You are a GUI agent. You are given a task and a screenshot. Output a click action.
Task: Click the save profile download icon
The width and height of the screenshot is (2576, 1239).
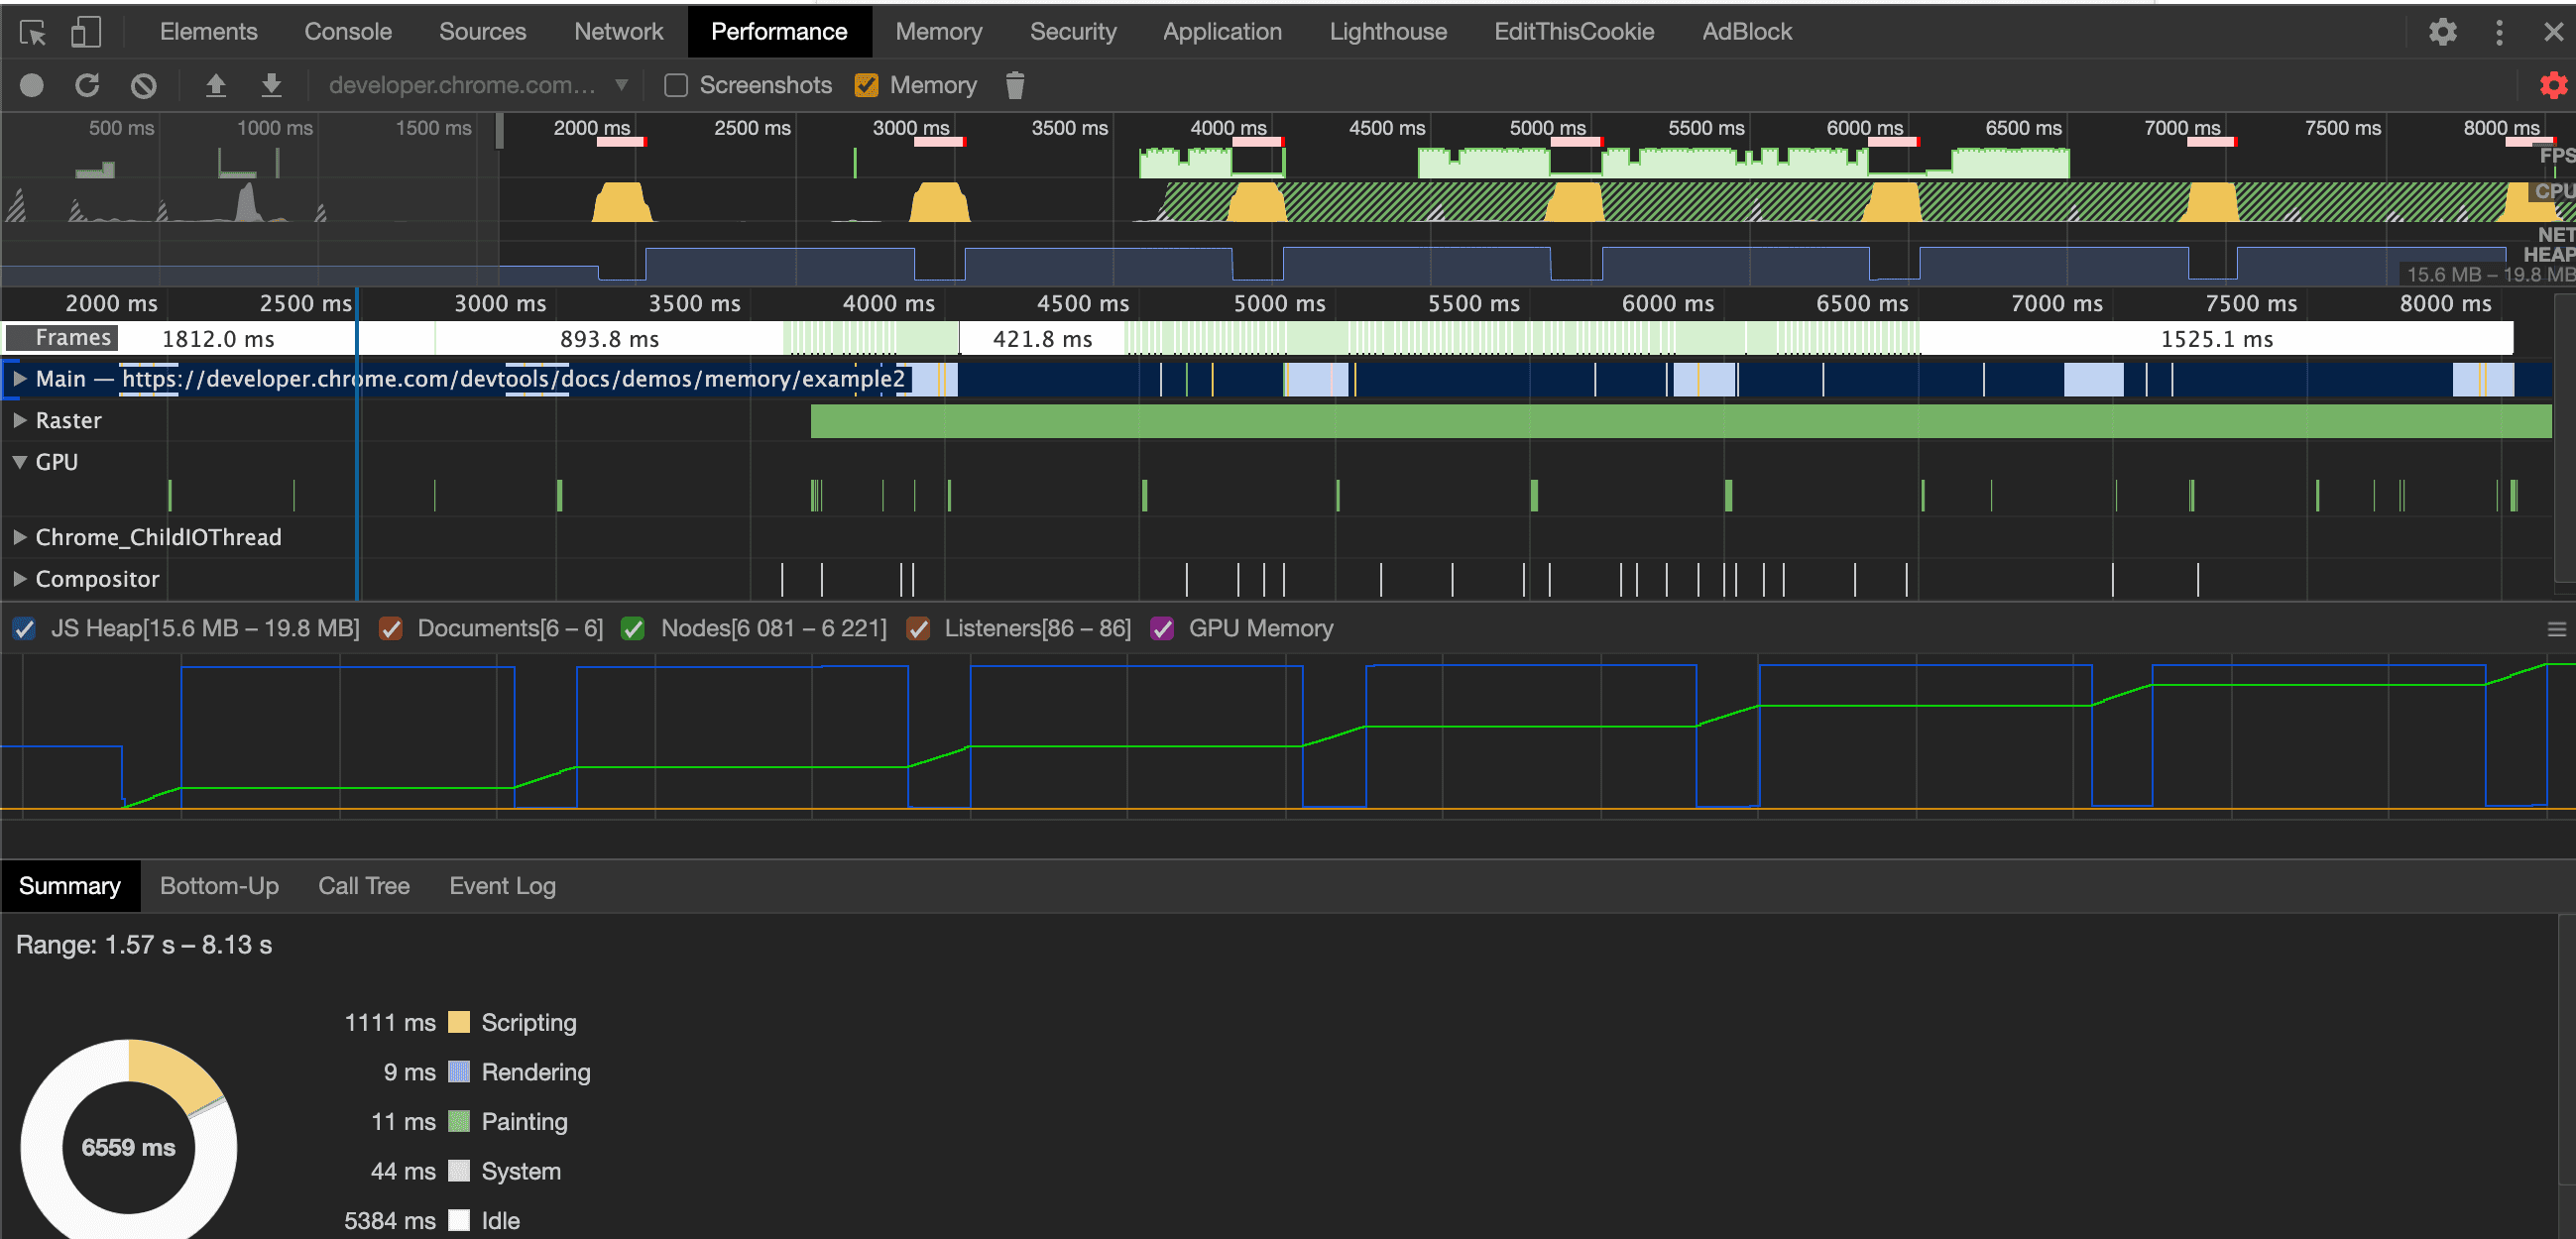point(271,86)
